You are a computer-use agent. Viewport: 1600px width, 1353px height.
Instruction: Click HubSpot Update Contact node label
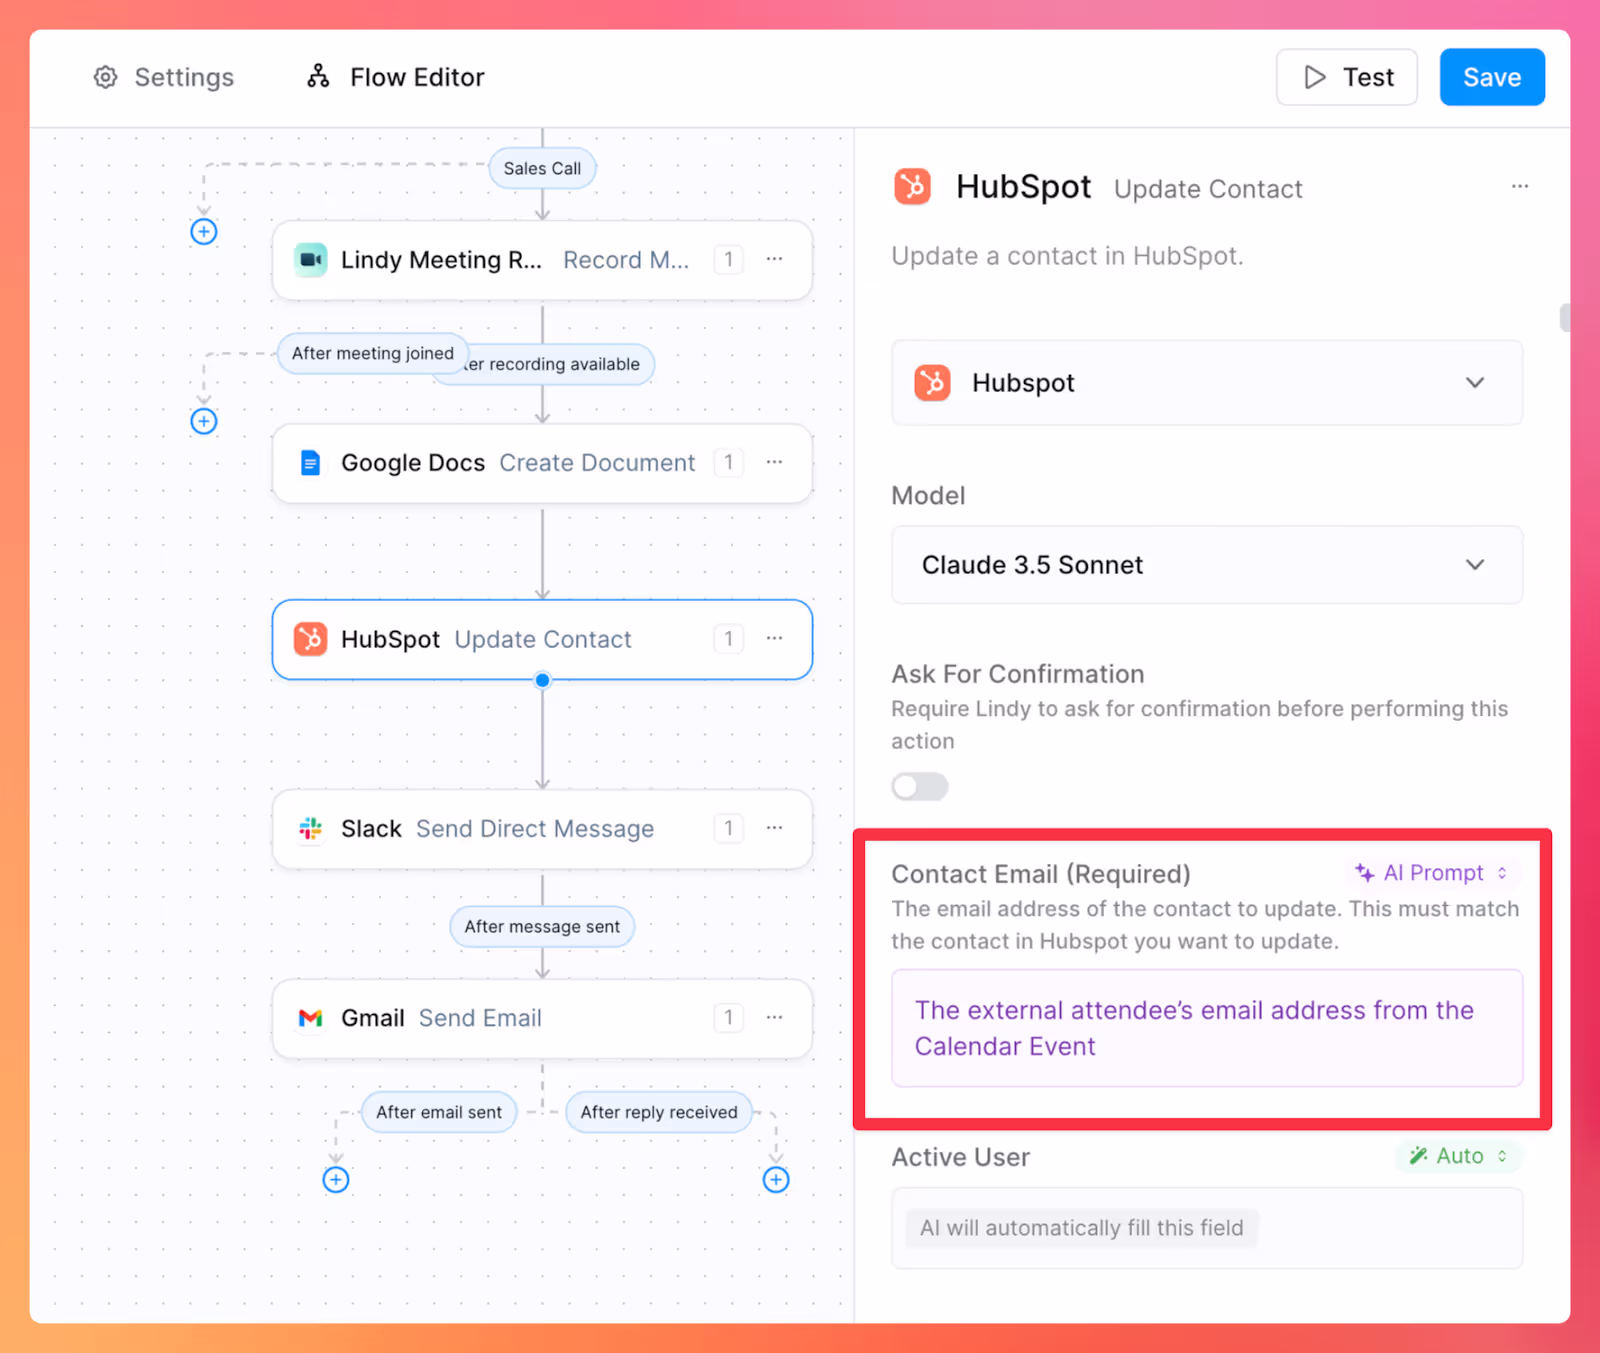[x=486, y=639]
